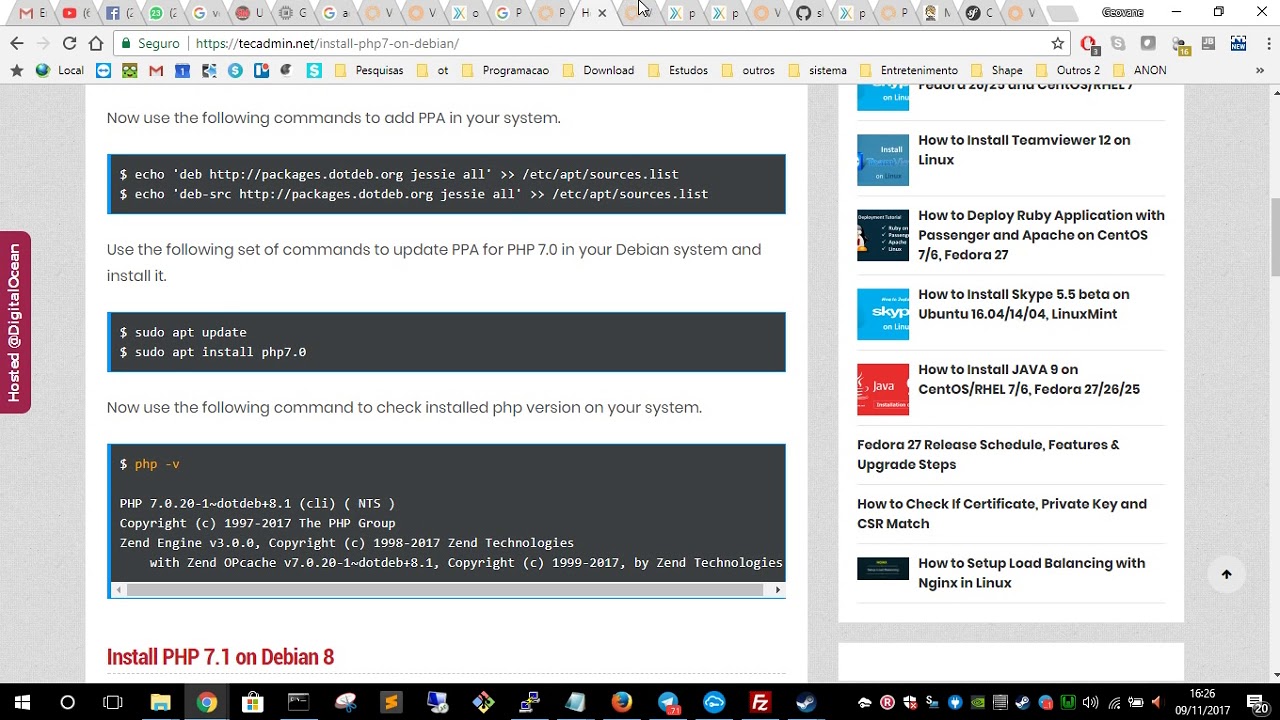Image resolution: width=1280 pixels, height=720 pixels.
Task: Open the Download bookmark folder
Action: 598,70
